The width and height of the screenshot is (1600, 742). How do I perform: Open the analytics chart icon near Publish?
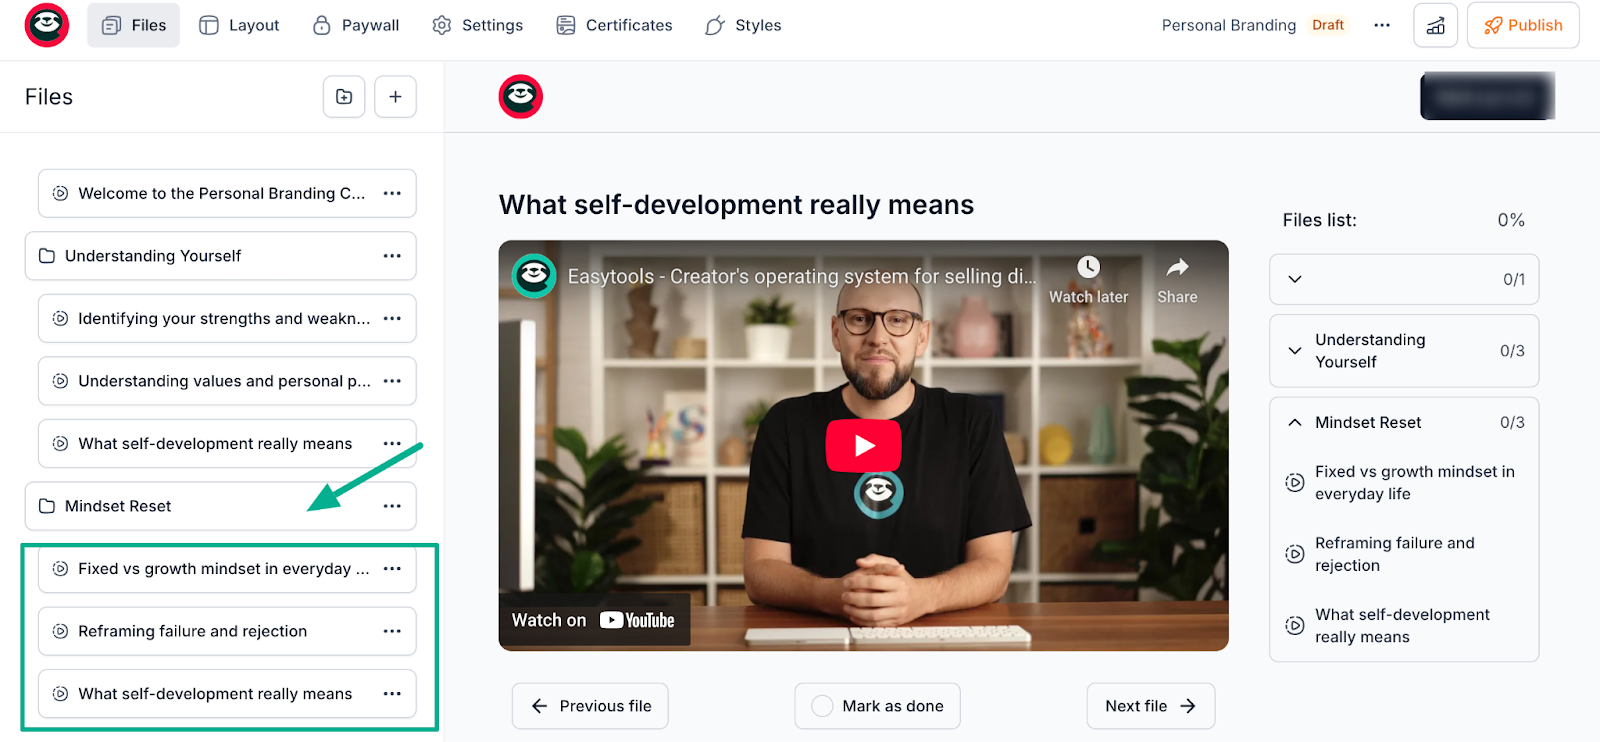(x=1435, y=25)
